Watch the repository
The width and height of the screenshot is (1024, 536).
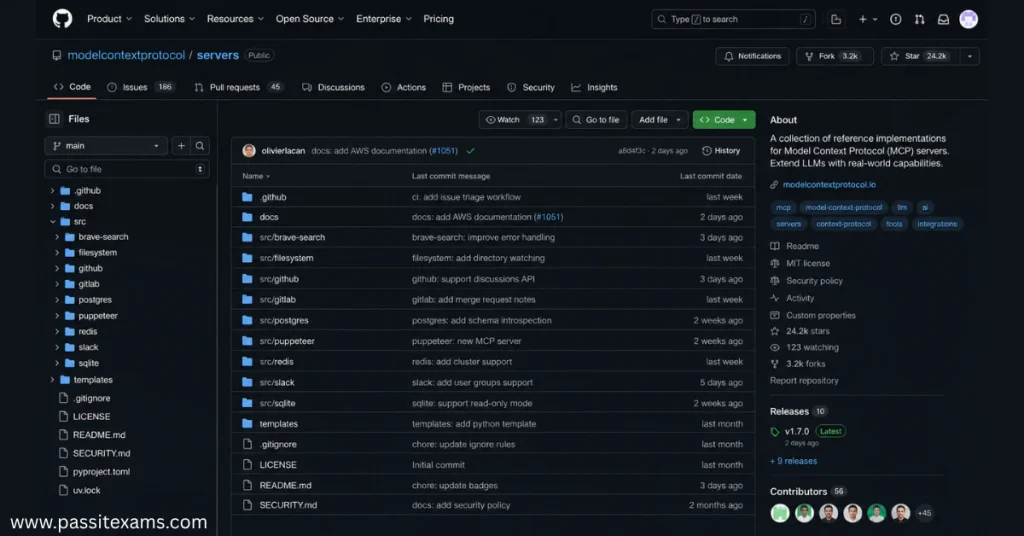pos(513,119)
